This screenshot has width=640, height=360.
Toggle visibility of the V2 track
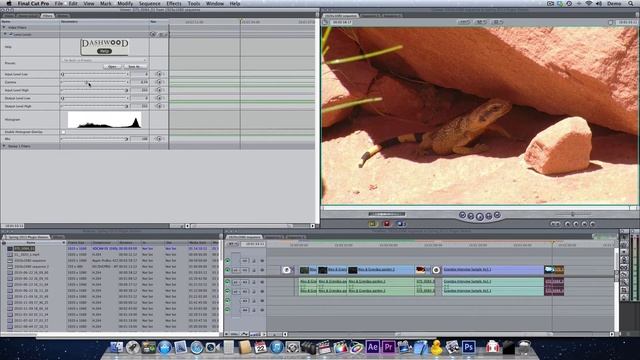227,260
